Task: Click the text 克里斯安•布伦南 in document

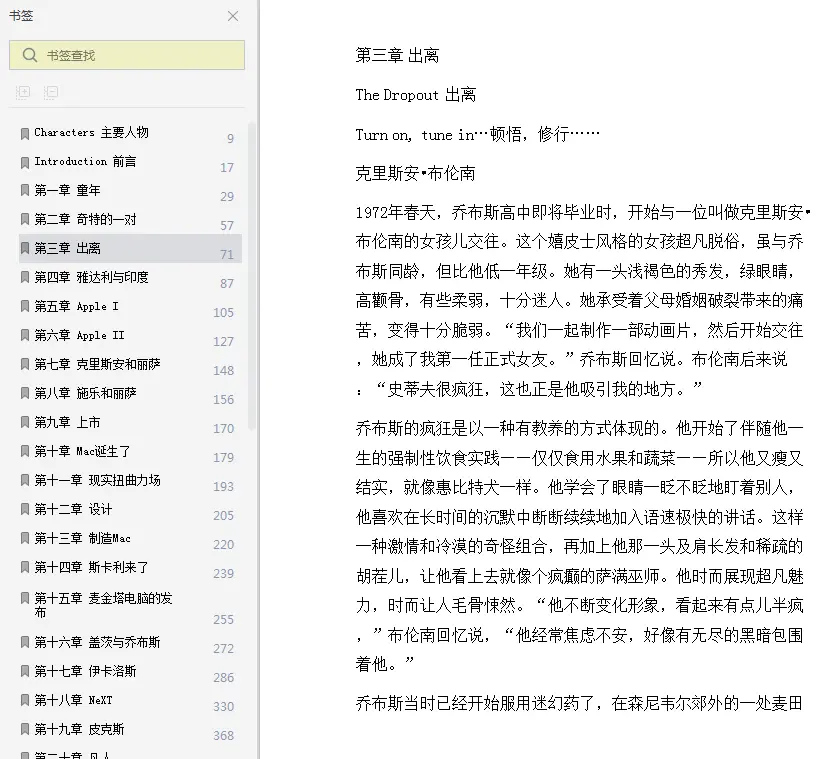Action: pyautogui.click(x=416, y=173)
